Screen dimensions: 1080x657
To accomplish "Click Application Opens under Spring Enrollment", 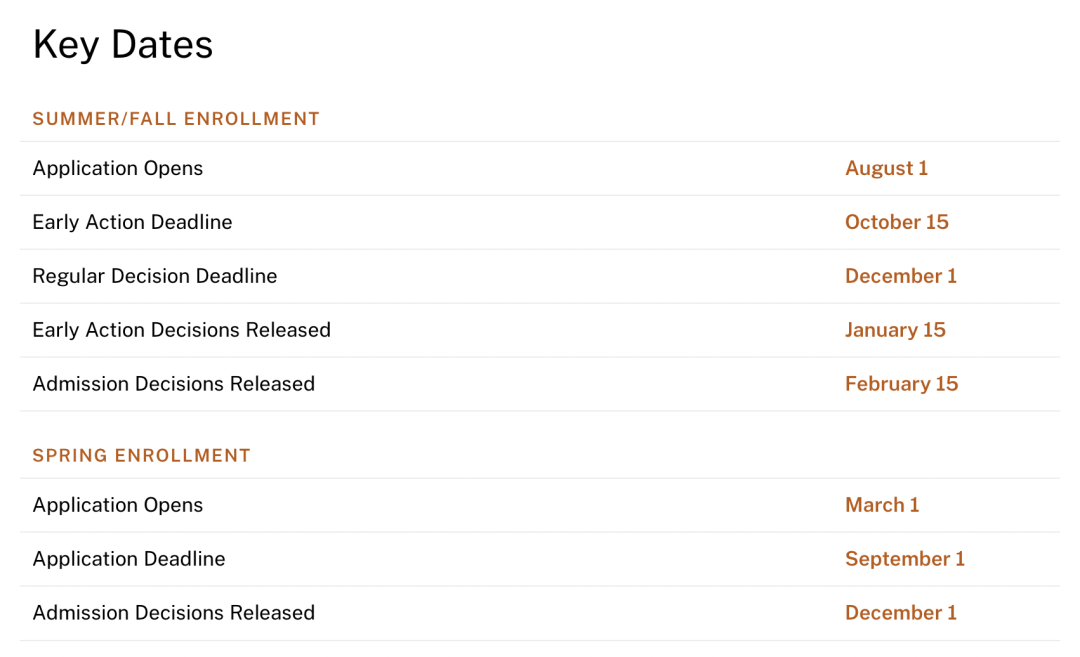I will [118, 505].
